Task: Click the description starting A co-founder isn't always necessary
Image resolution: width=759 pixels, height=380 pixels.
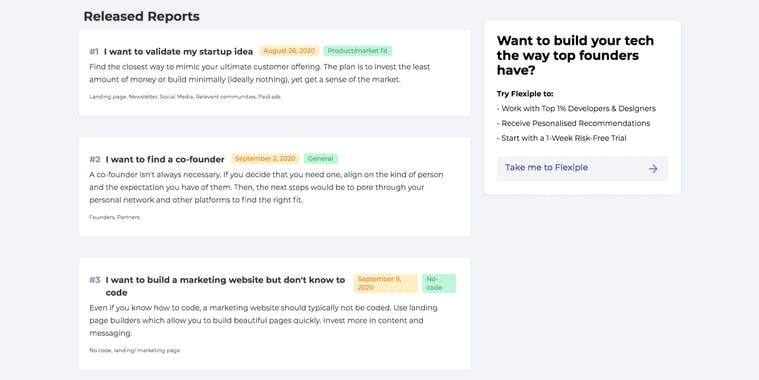Action: (266, 187)
